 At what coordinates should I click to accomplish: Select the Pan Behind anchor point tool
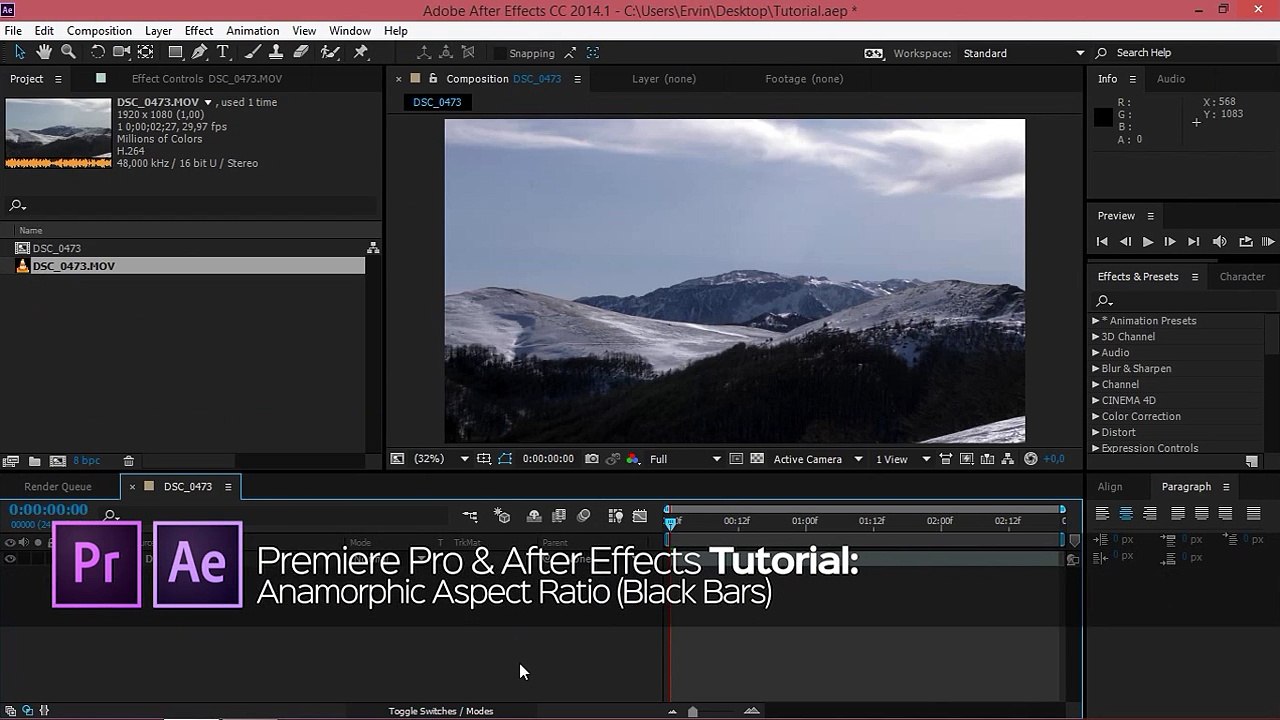tap(146, 52)
